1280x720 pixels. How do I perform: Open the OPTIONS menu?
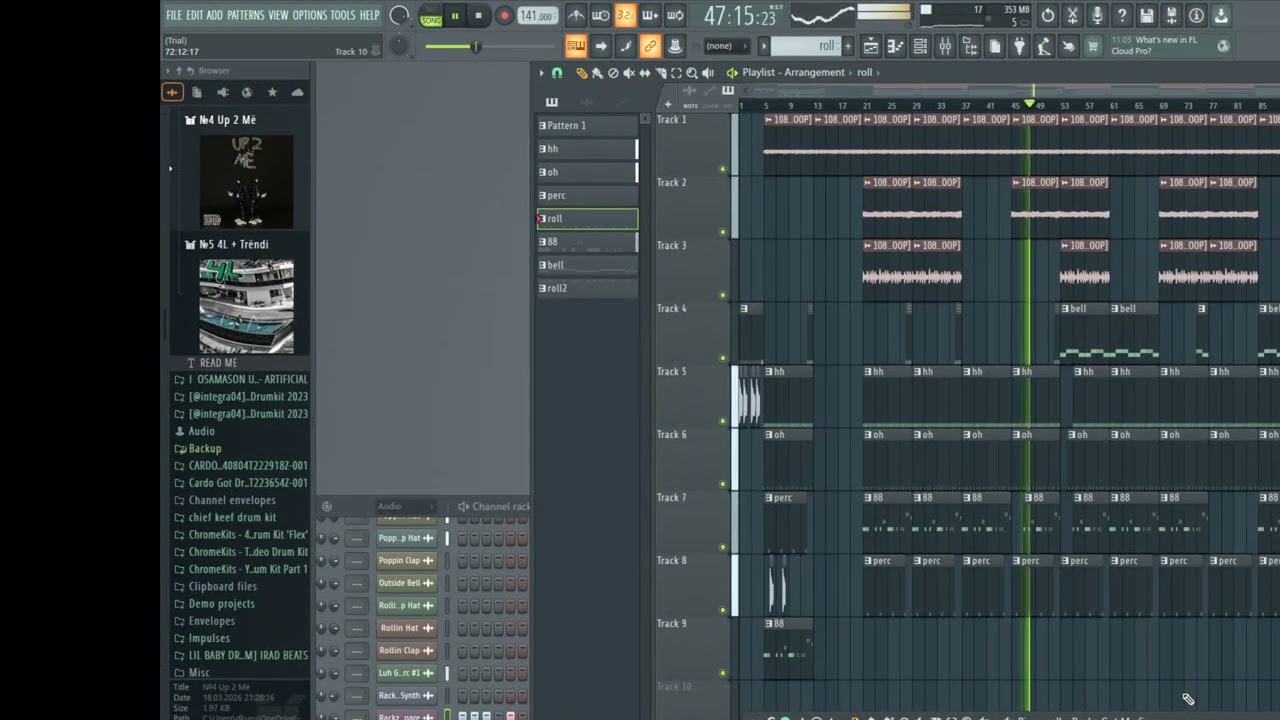[x=310, y=15]
